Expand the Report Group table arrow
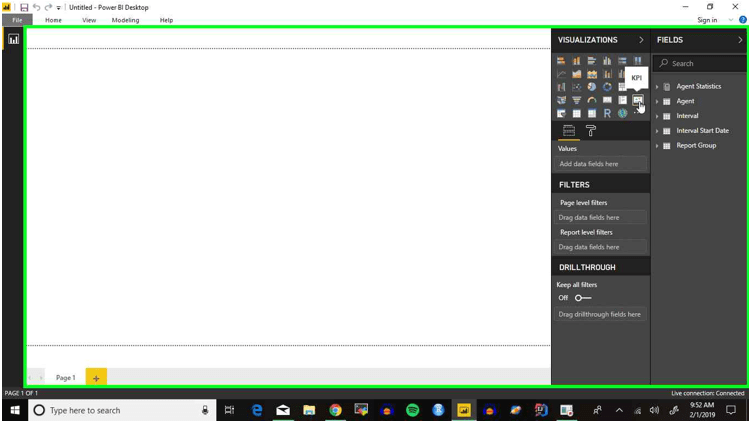750x422 pixels. (x=657, y=146)
